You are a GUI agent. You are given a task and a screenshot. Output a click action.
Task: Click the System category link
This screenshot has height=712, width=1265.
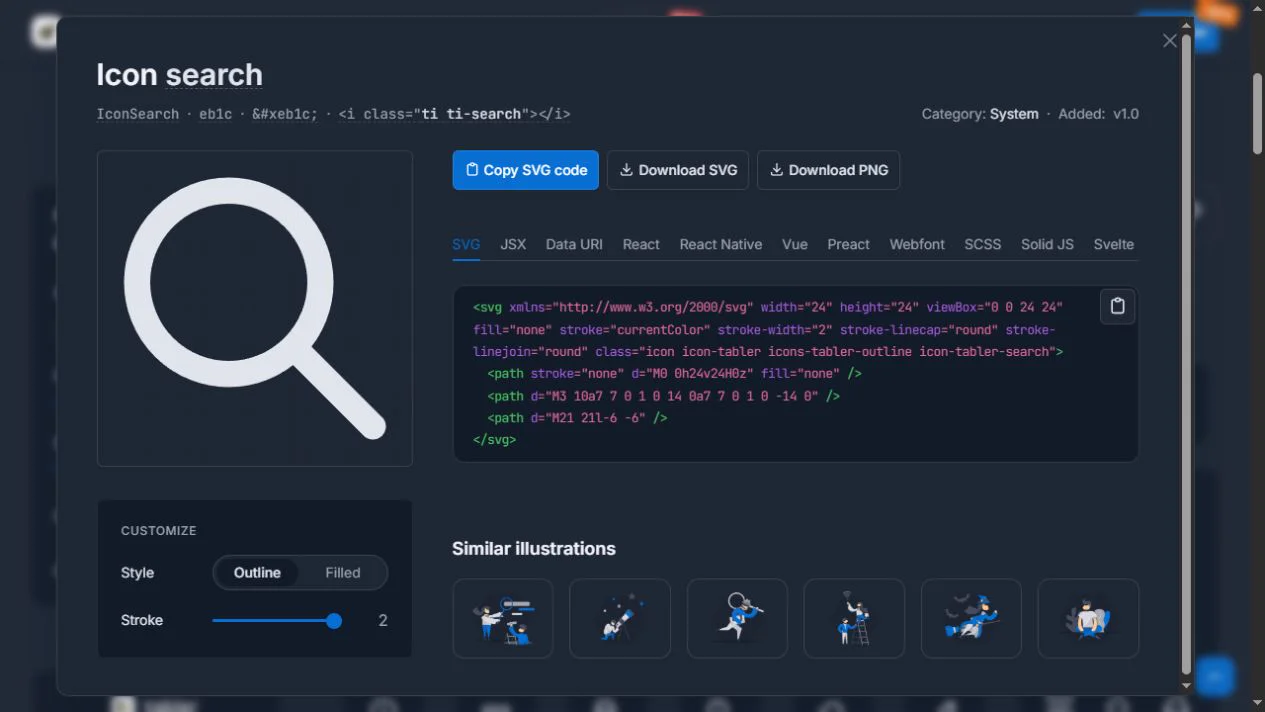pos(1014,114)
